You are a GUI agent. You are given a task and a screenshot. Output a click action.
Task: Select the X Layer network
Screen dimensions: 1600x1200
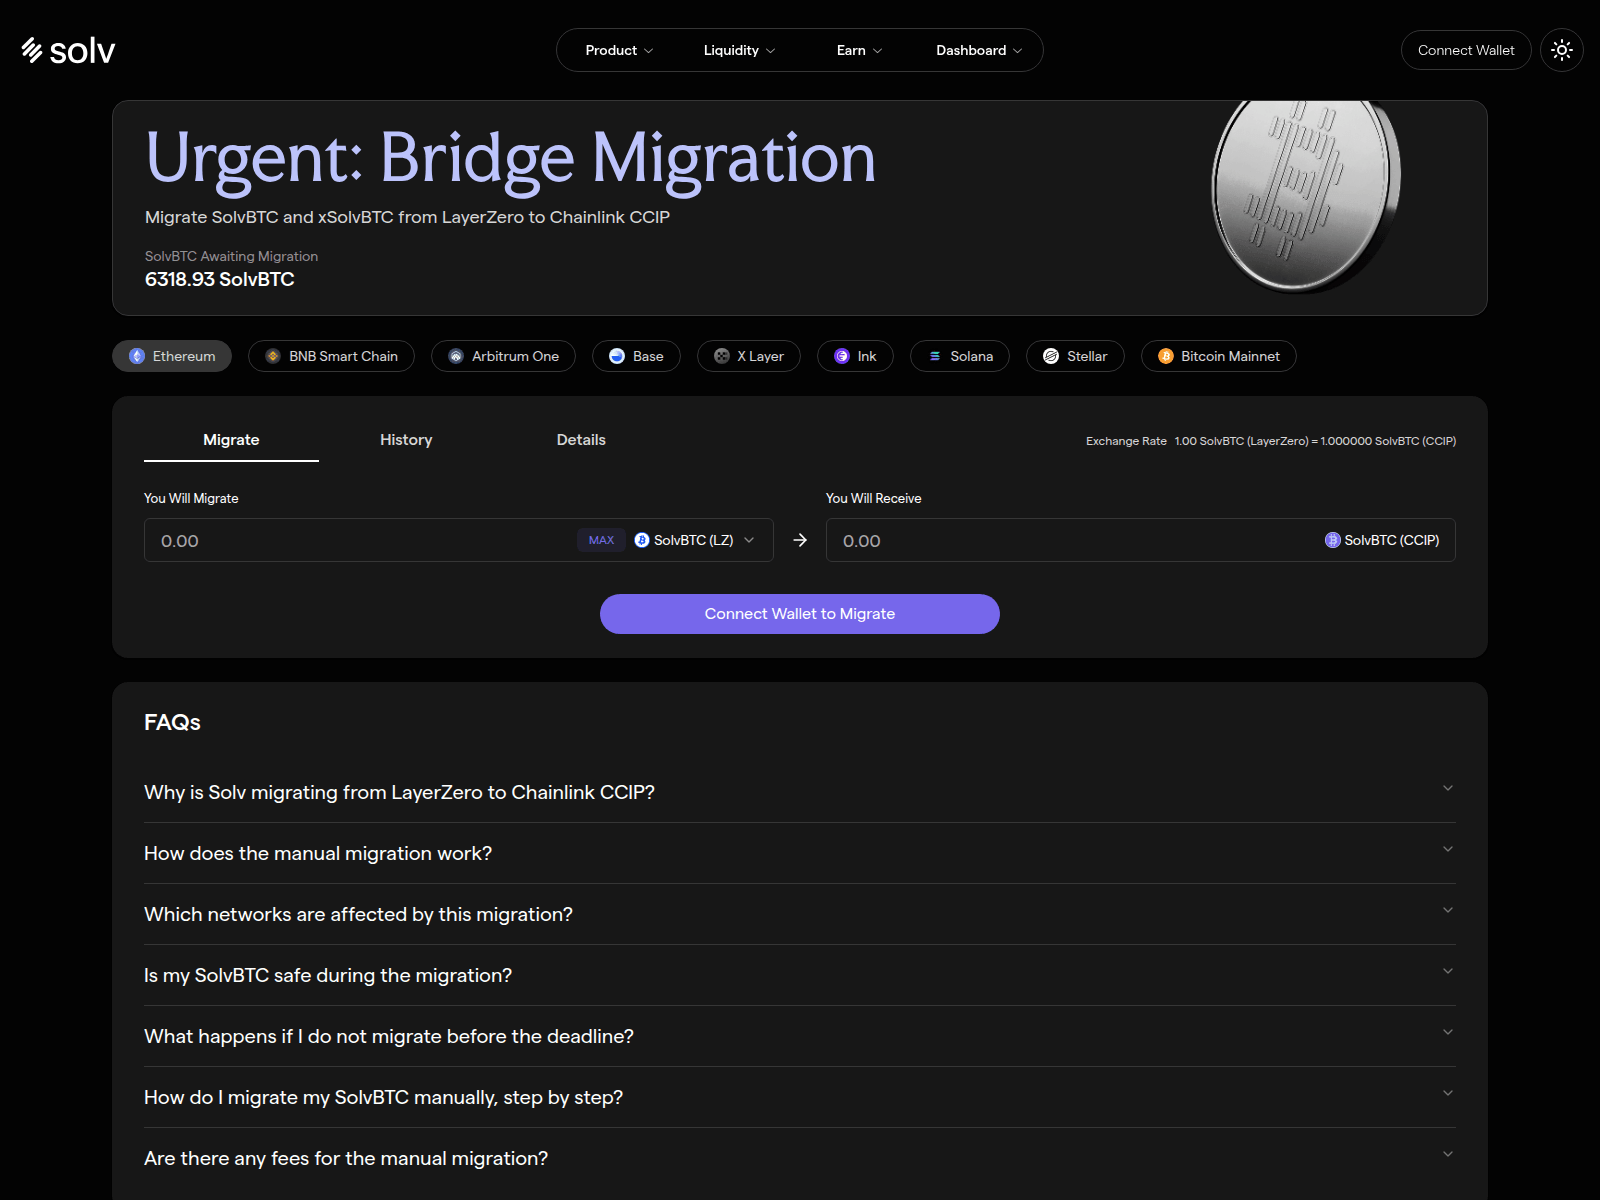[749, 356]
